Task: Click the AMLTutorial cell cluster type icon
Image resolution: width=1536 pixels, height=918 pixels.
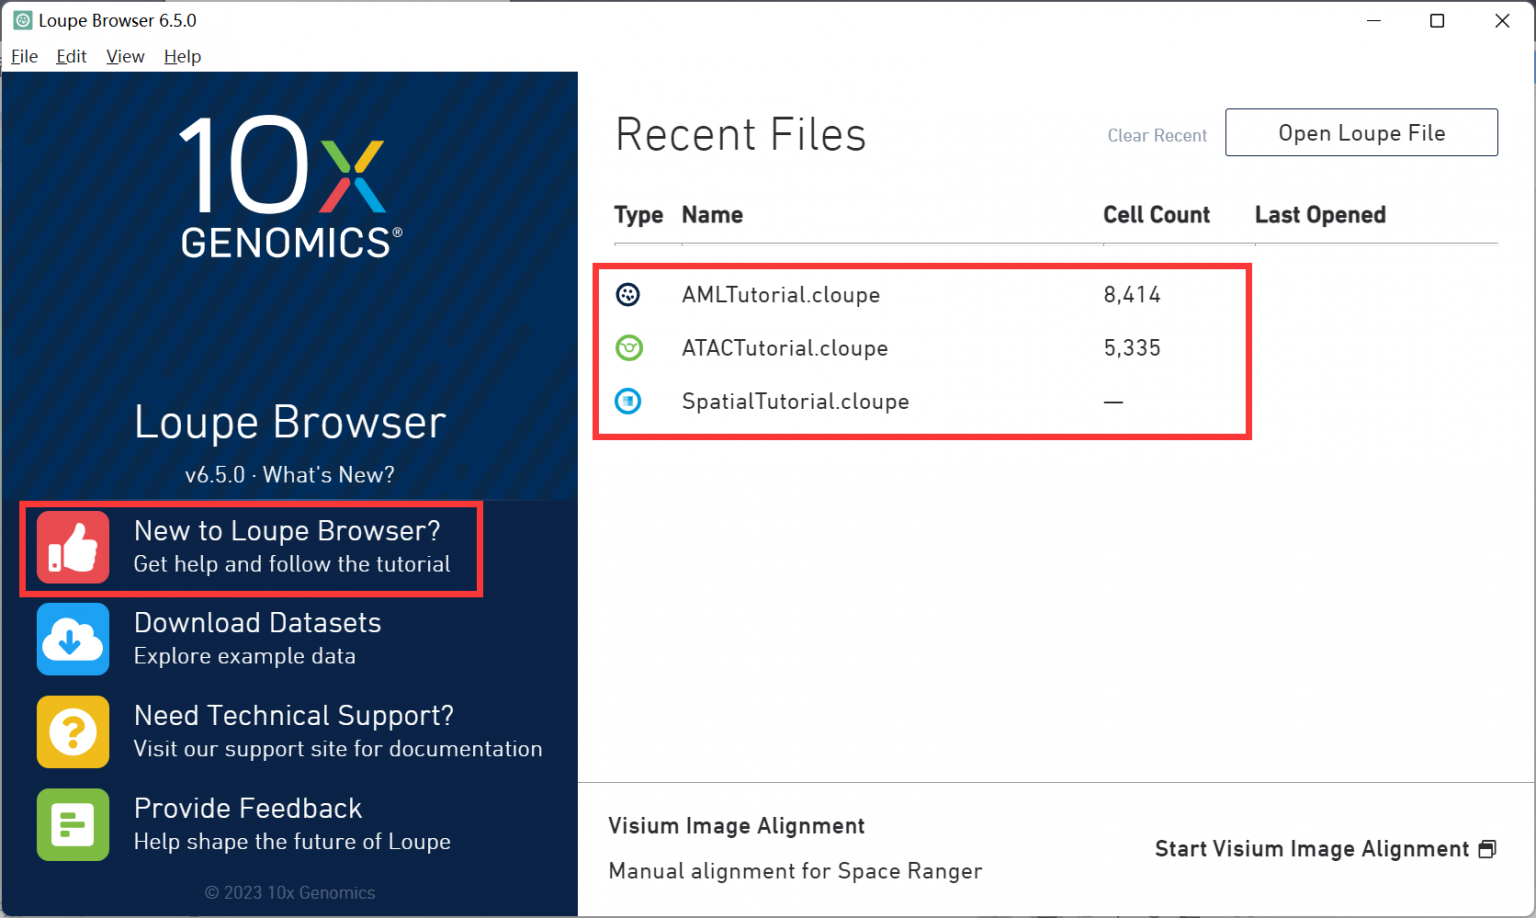Action: [x=628, y=294]
